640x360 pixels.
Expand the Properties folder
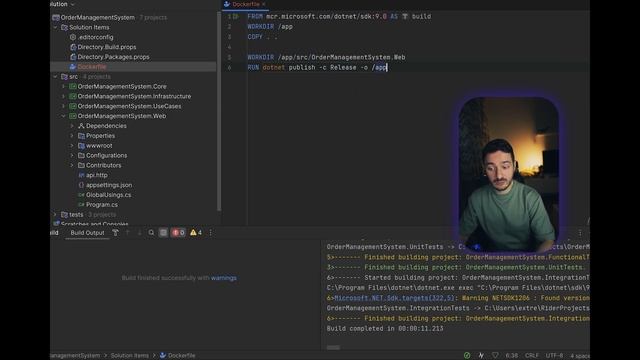[72, 136]
